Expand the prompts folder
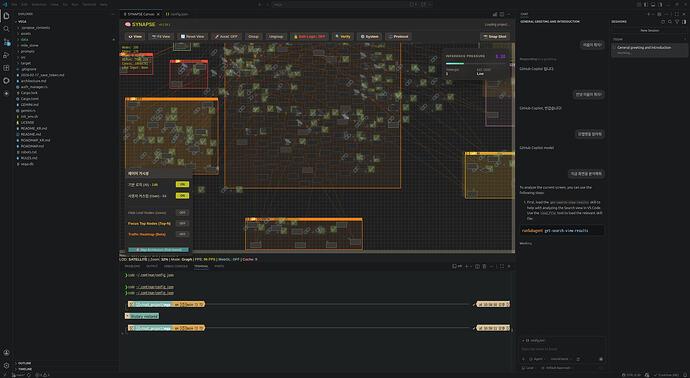This screenshot has width=690, height=378. coord(27,51)
